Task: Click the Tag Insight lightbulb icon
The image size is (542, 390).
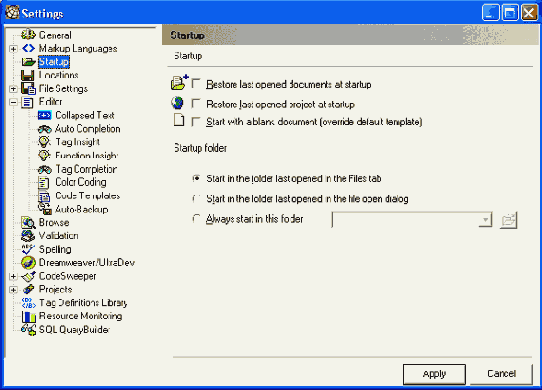Action: coord(44,142)
